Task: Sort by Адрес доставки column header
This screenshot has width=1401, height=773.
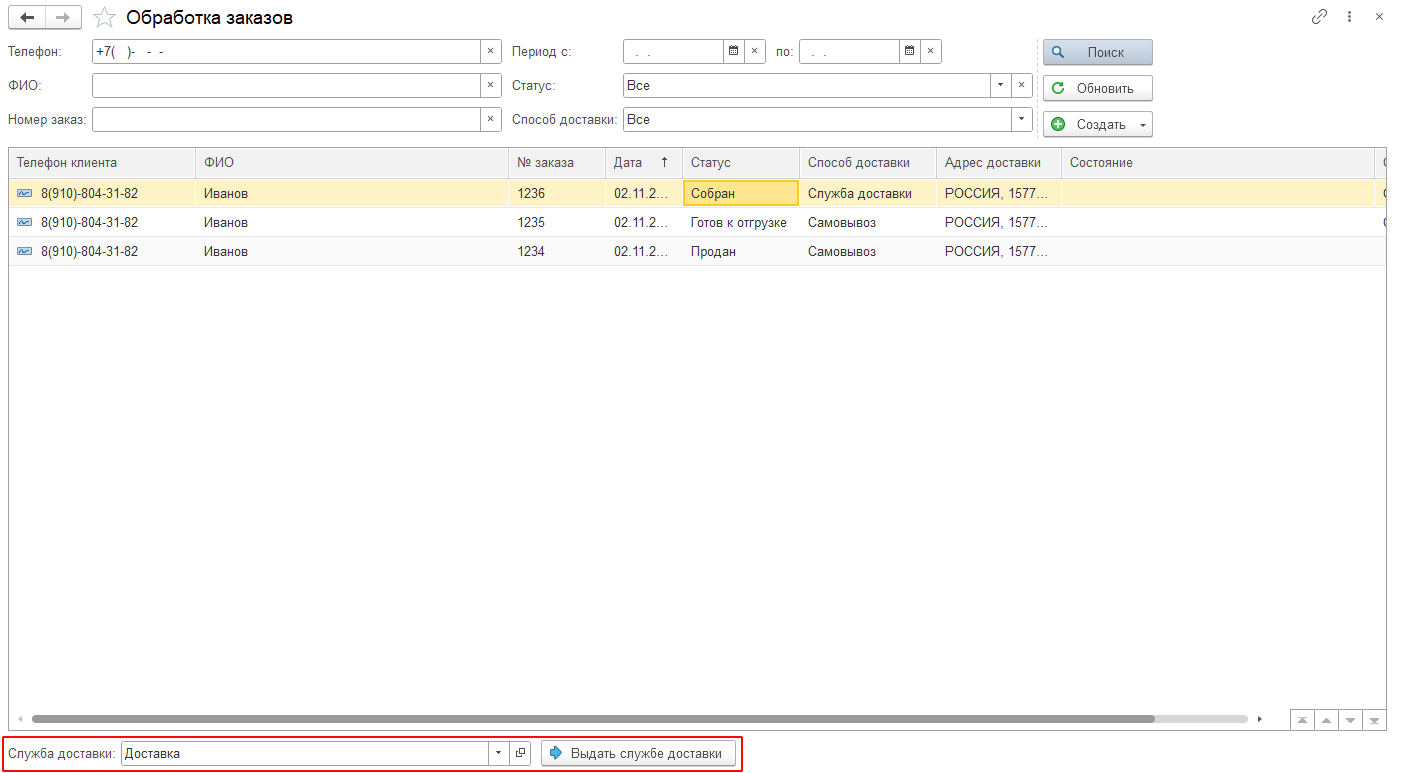Action: coord(999,162)
